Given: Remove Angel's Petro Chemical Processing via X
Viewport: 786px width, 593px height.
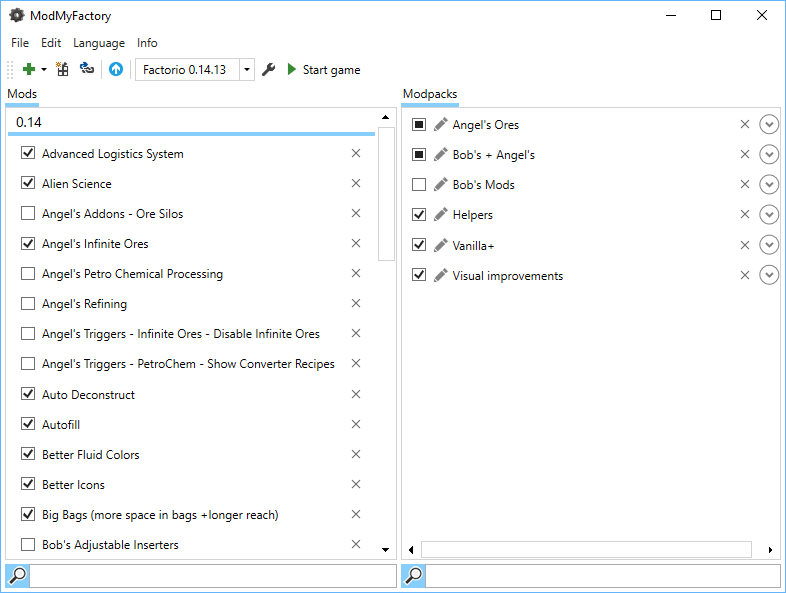Looking at the screenshot, I should click(x=356, y=273).
